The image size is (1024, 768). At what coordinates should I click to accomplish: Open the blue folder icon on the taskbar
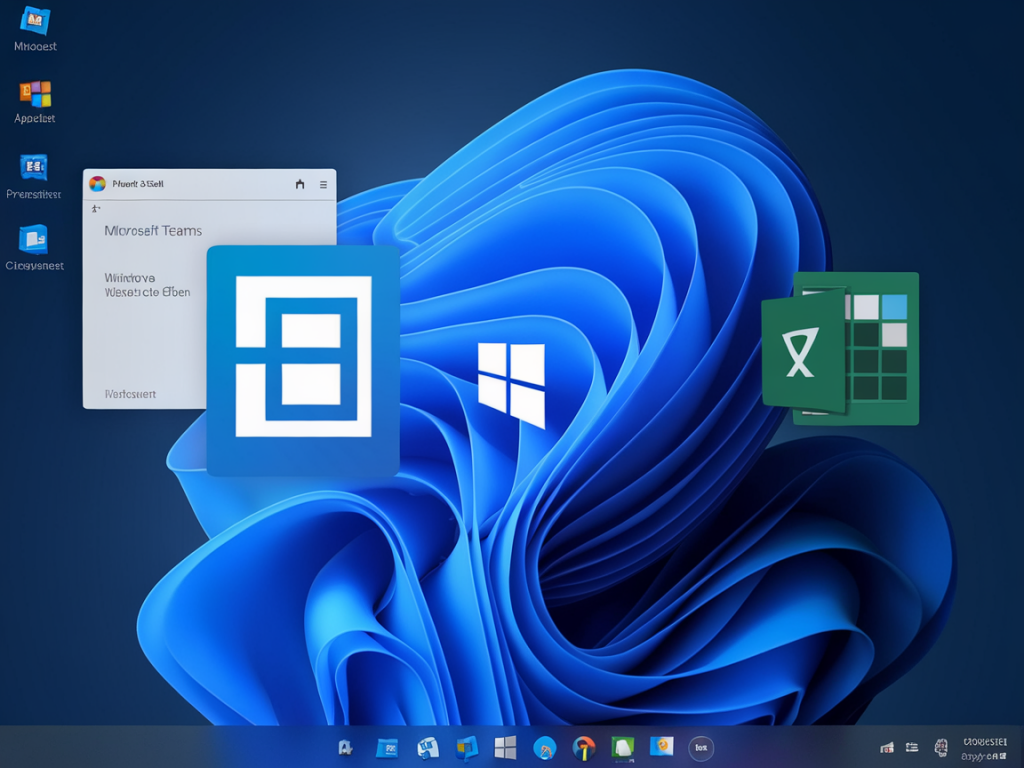click(387, 748)
